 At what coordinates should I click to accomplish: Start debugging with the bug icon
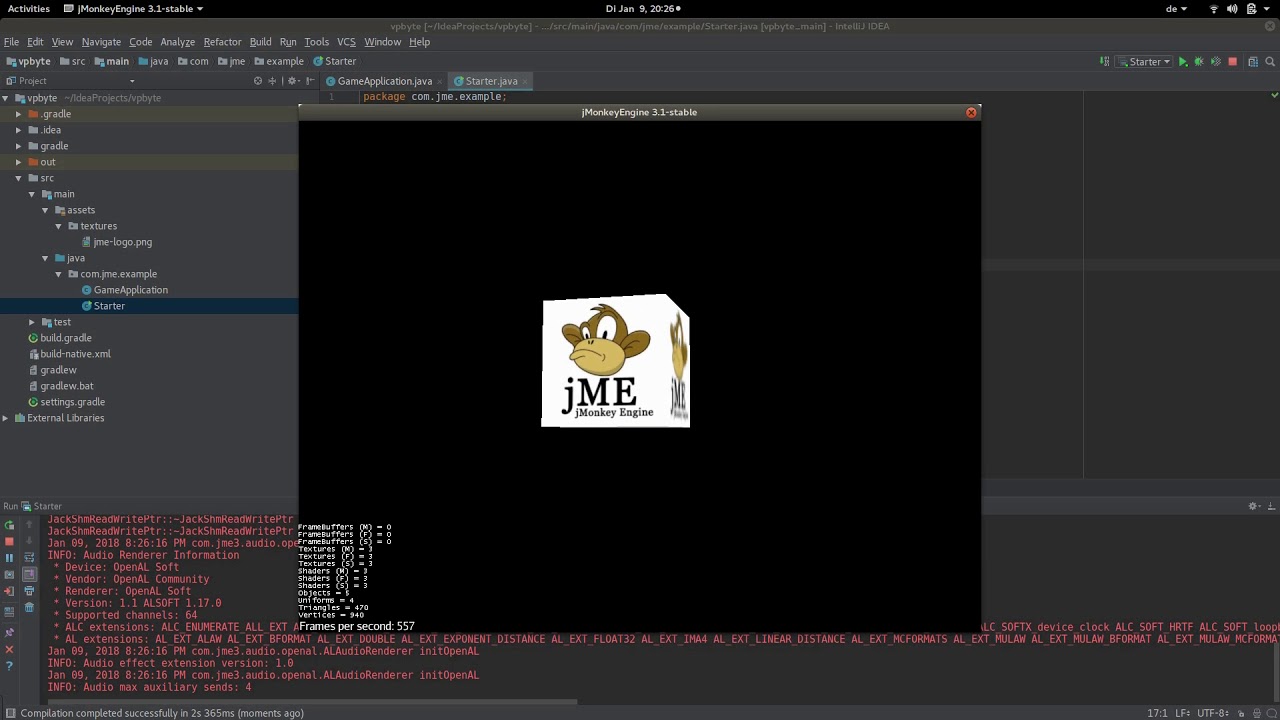(x=1199, y=61)
